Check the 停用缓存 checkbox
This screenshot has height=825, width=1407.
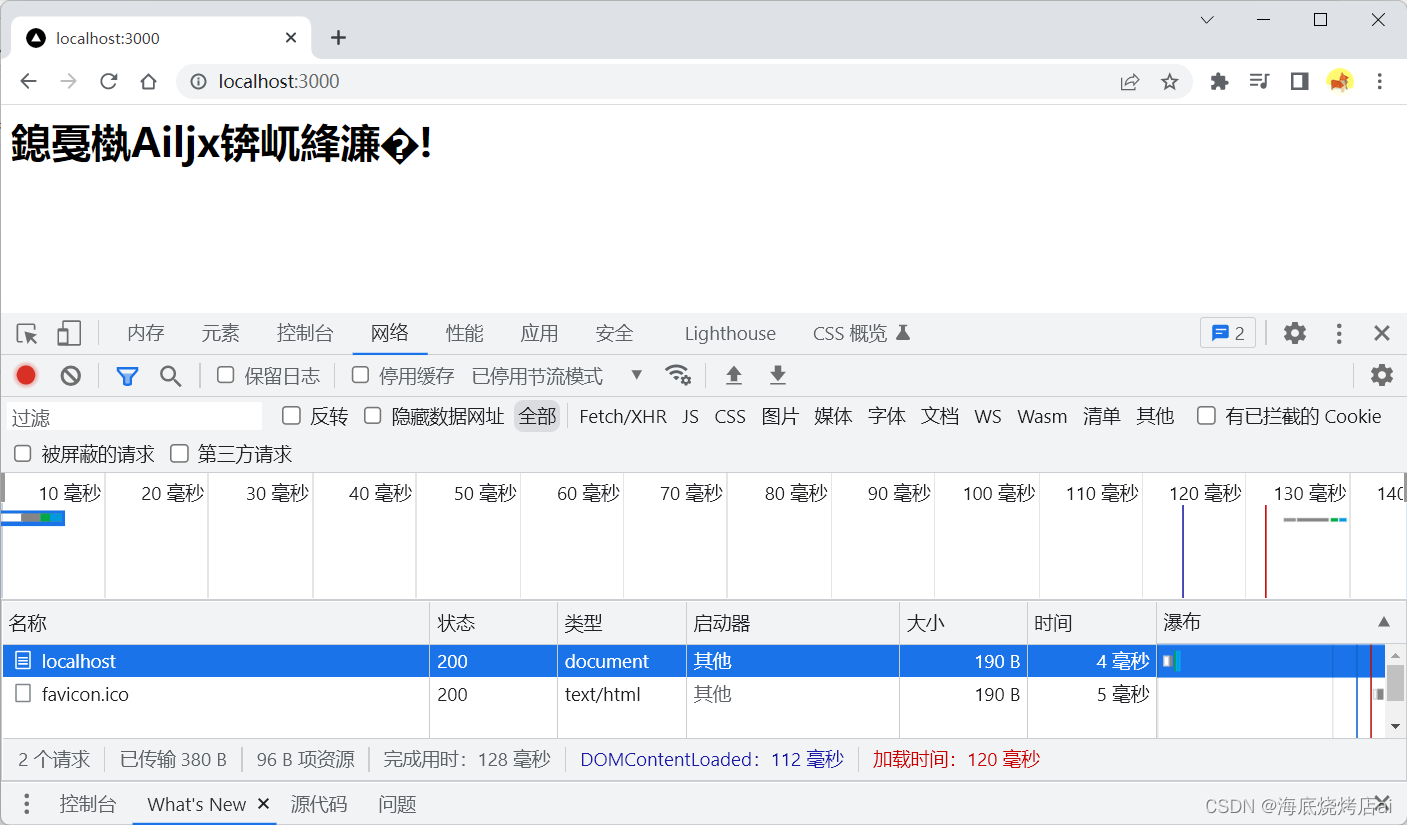point(360,375)
